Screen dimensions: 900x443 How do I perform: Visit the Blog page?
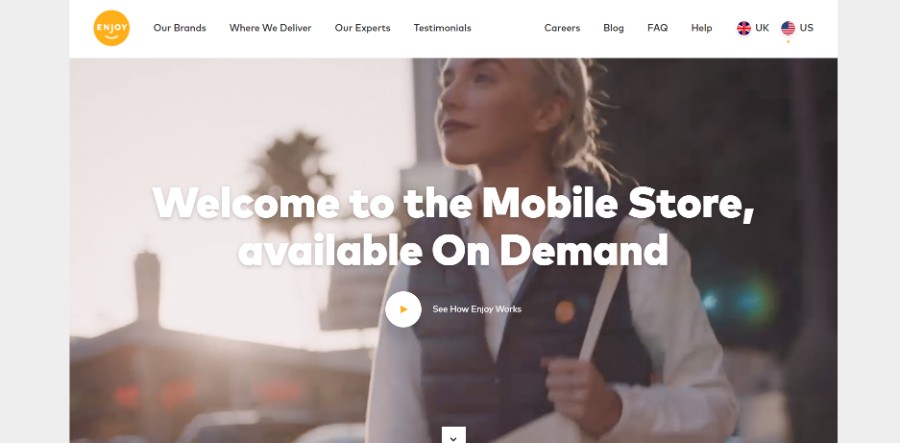pos(613,28)
